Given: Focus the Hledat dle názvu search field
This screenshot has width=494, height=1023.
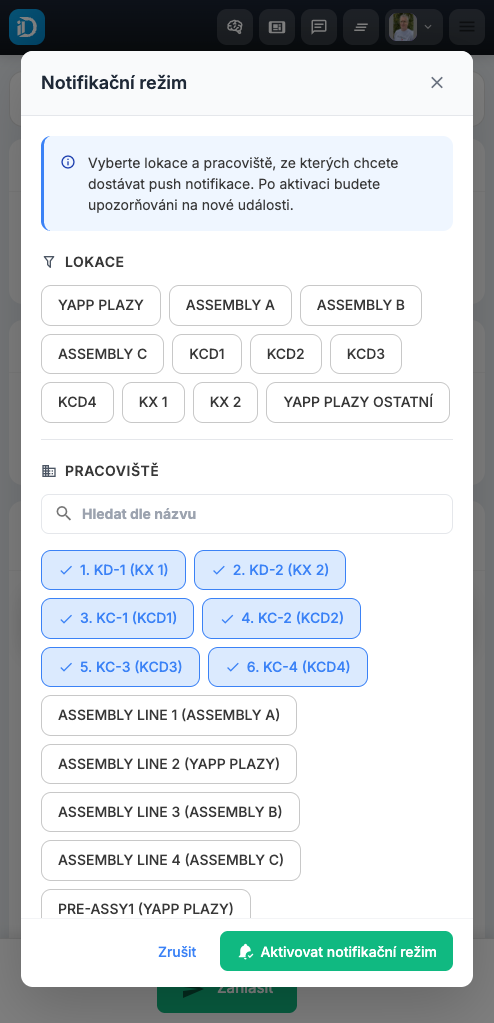Looking at the screenshot, I should pos(247,513).
